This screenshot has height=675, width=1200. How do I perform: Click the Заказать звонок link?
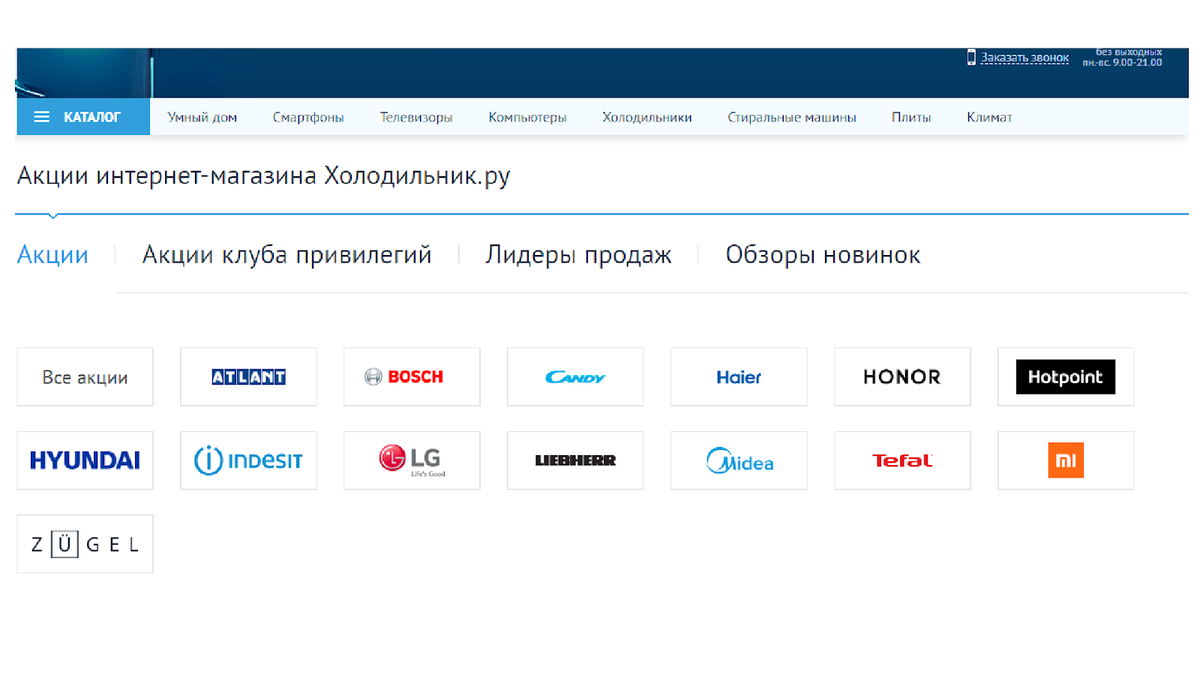(1025, 58)
